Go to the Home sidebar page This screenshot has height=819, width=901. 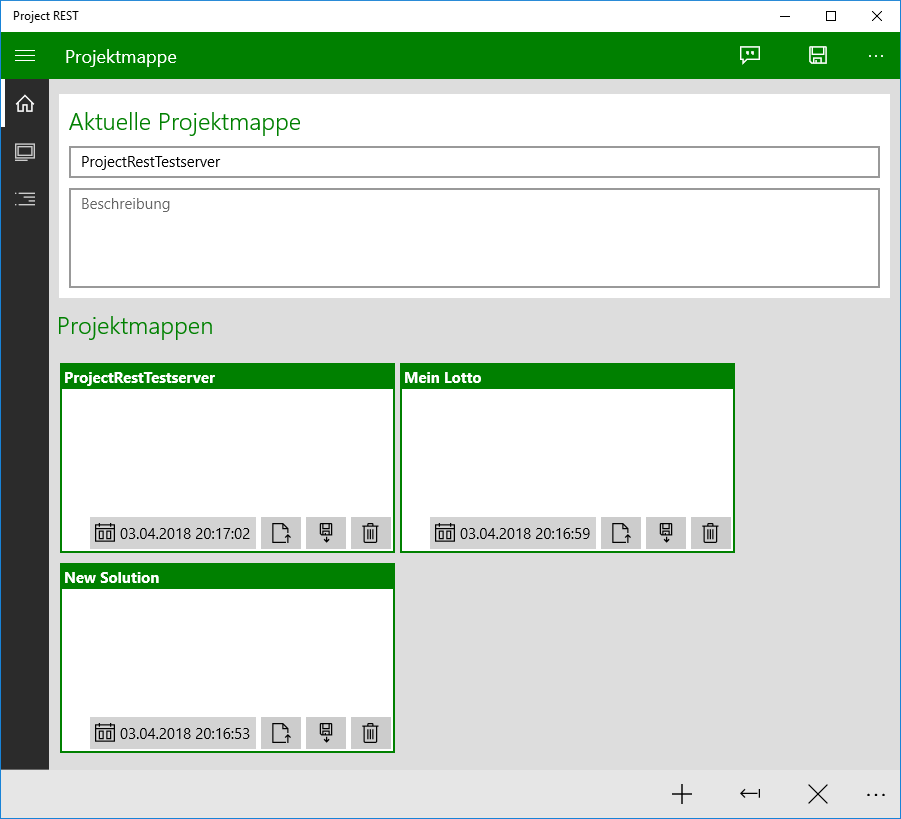tap(25, 104)
